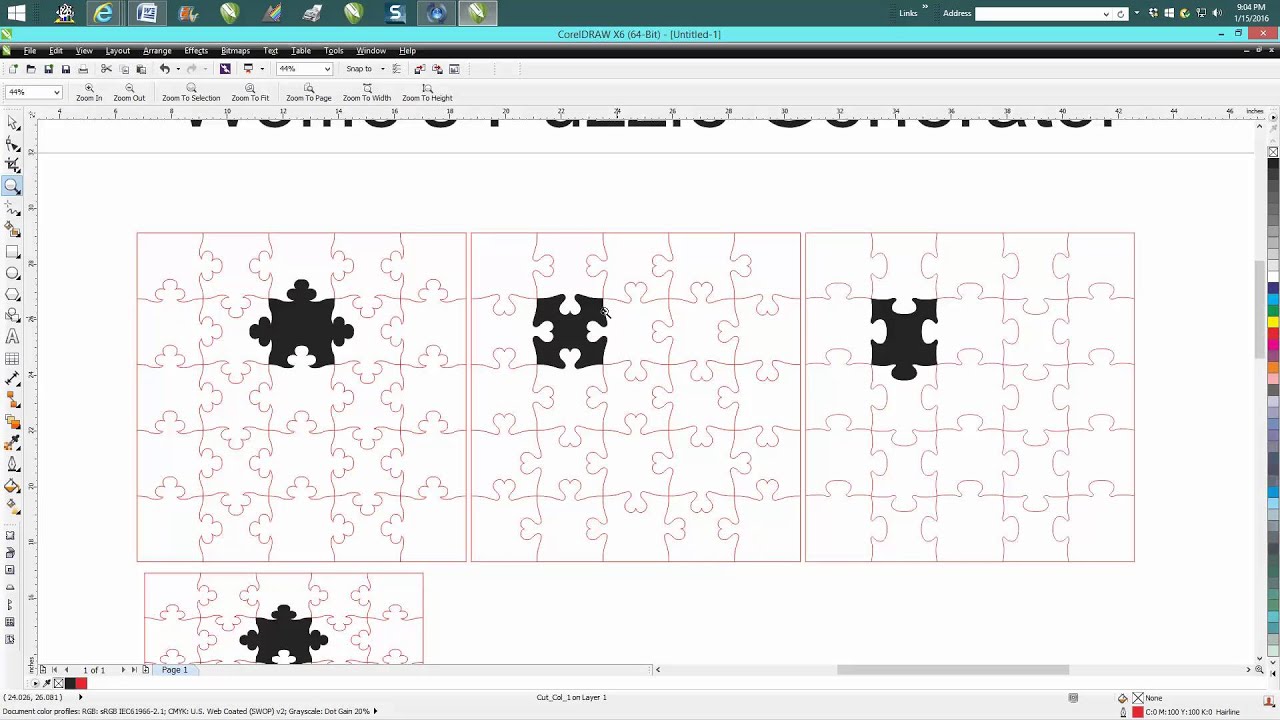Pick the magenta swatch in the color palette
Viewport: 1280px width, 720px height.
1273,343
